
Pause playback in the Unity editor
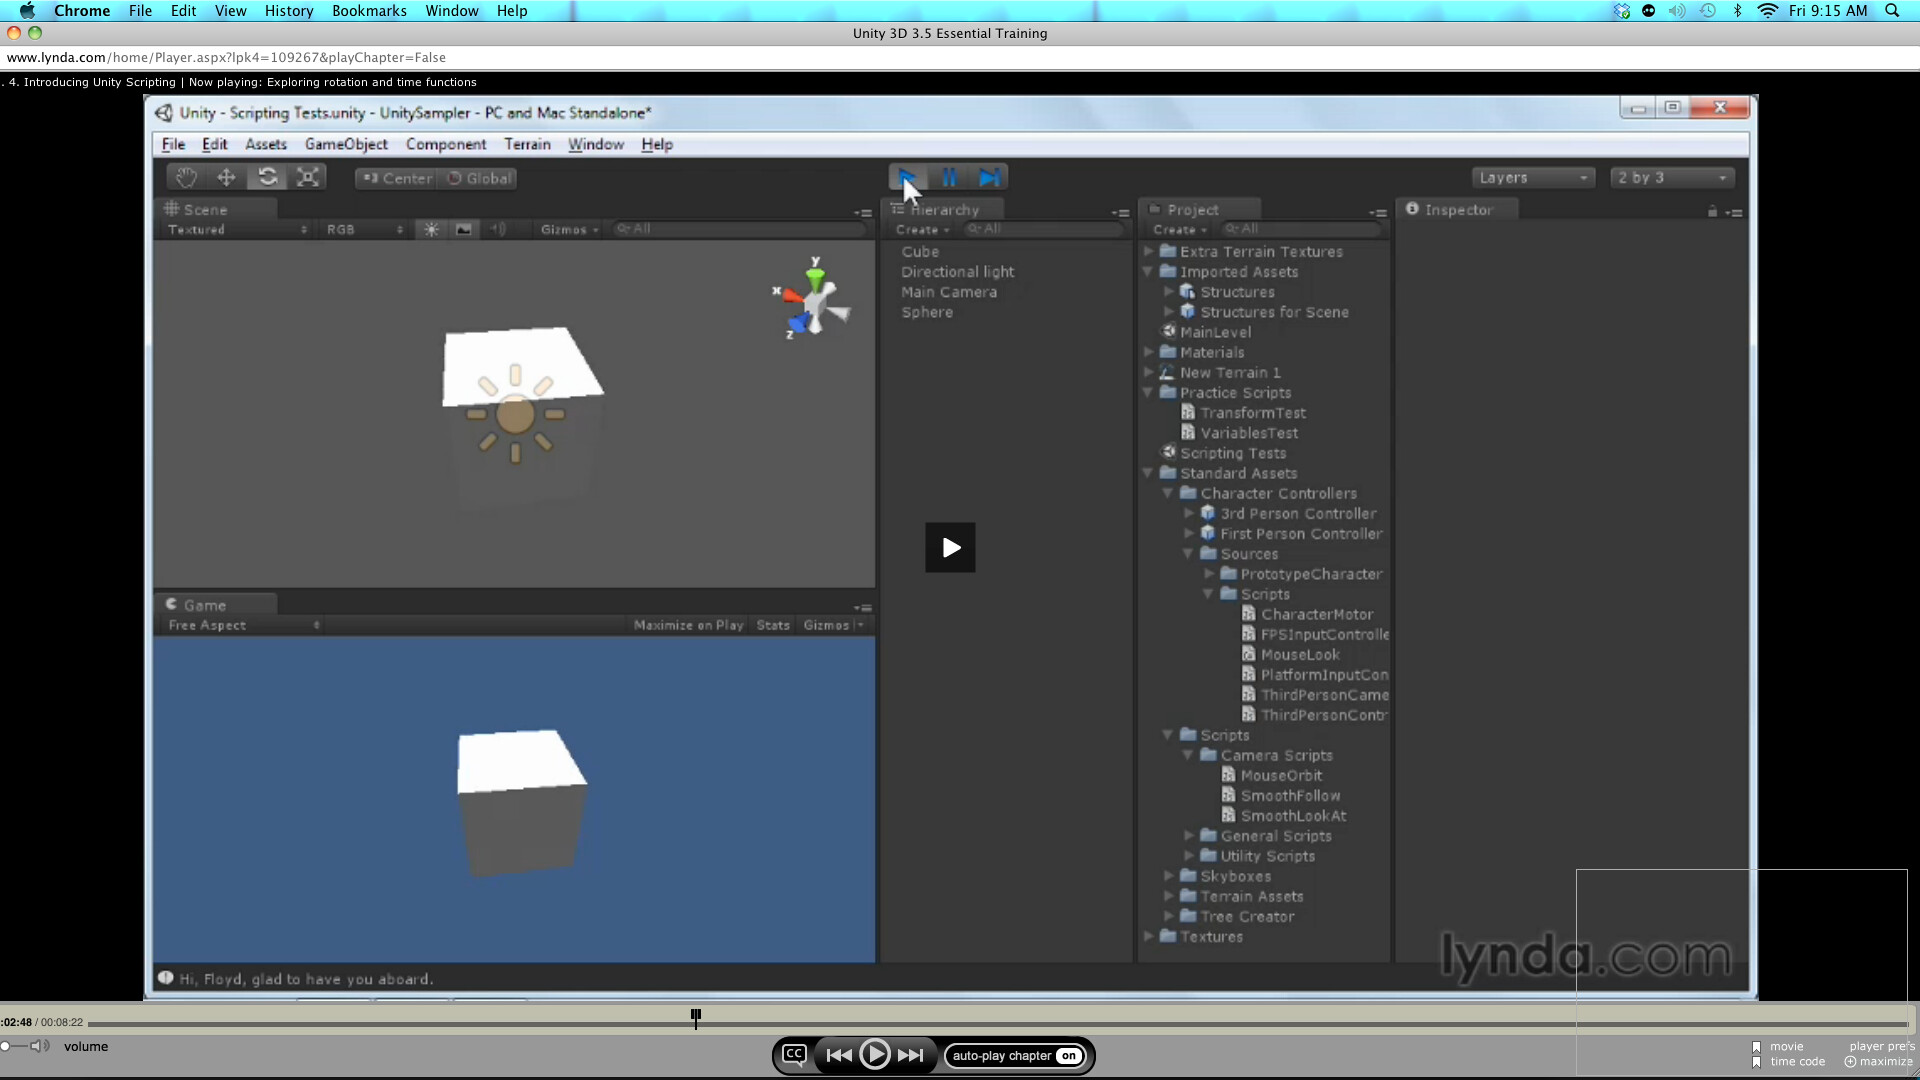949,177
